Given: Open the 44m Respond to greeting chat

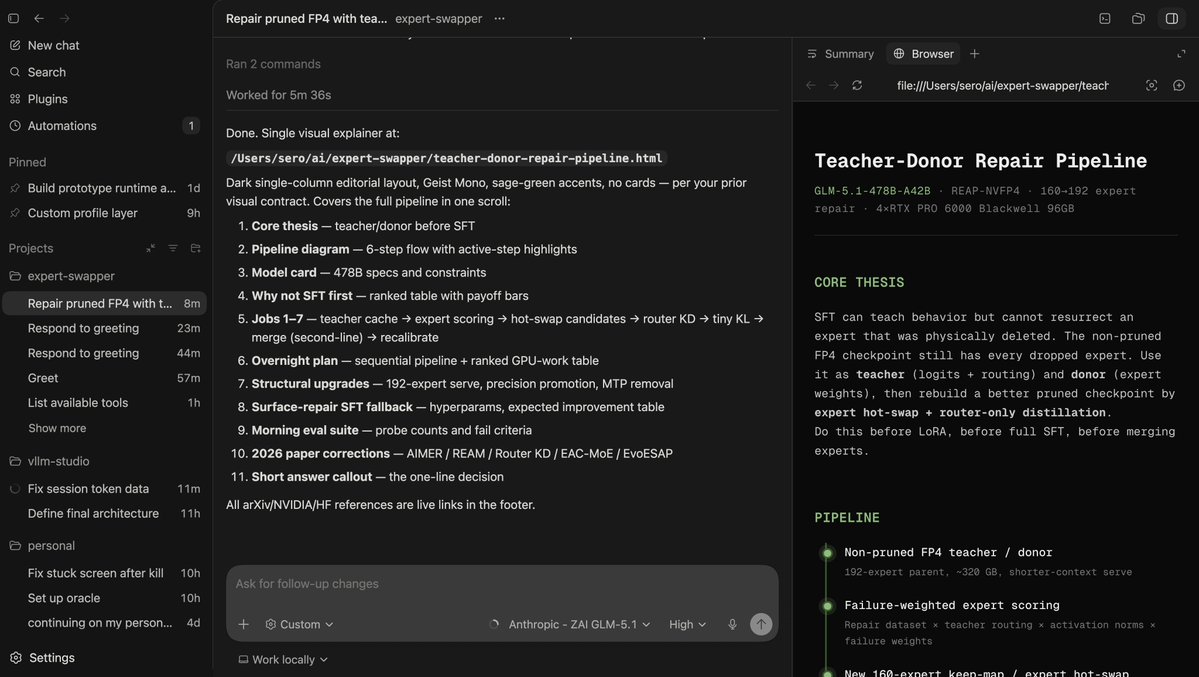Looking at the screenshot, I should (x=103, y=353).
